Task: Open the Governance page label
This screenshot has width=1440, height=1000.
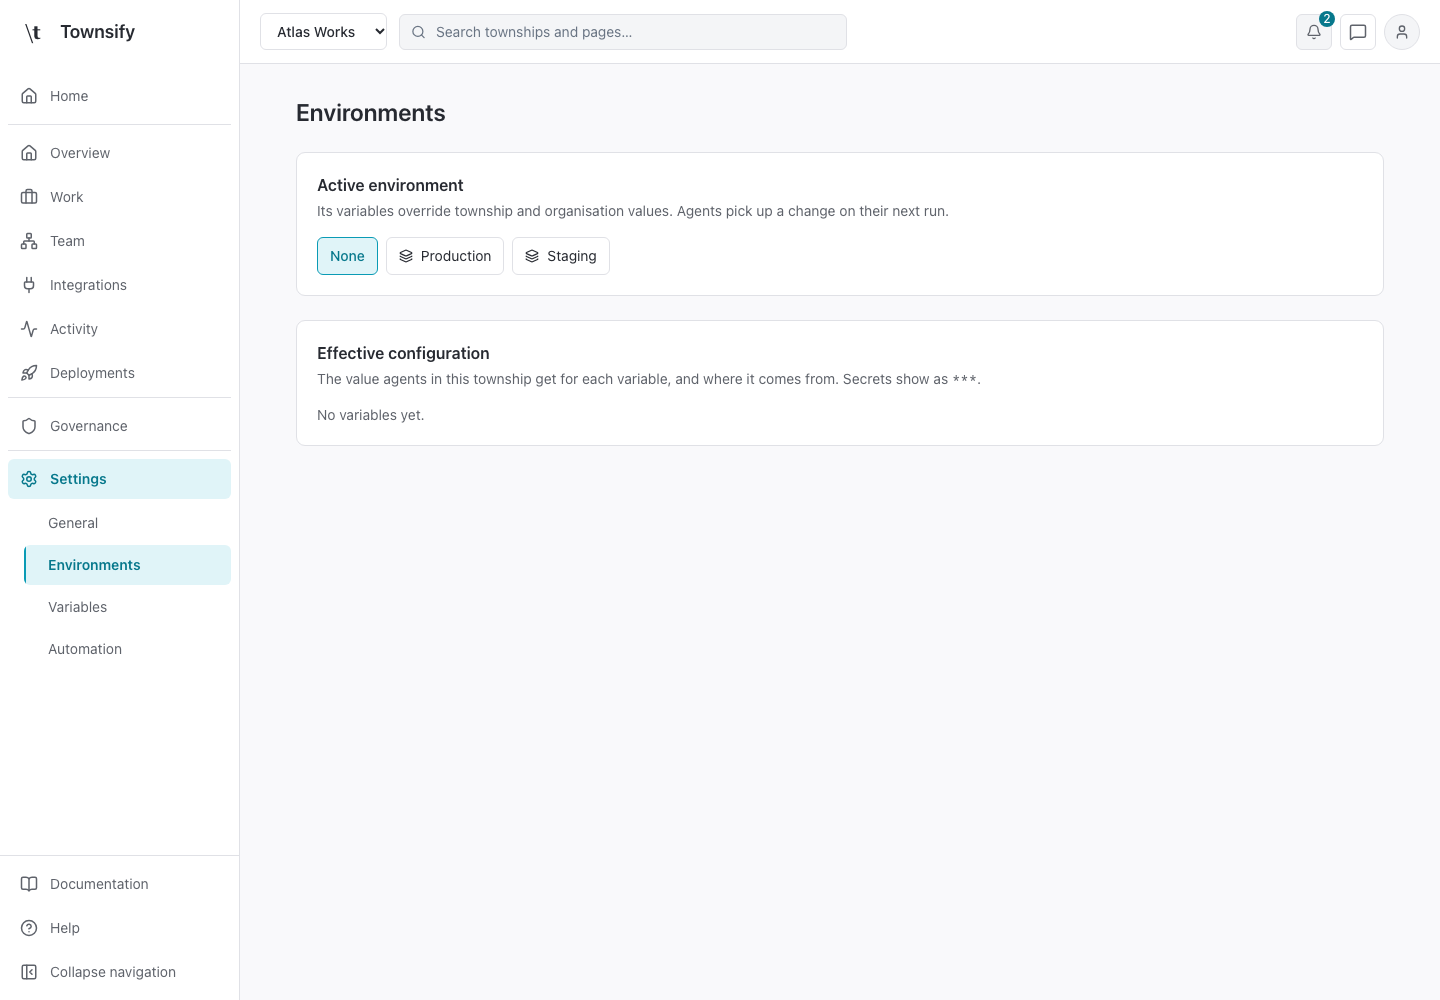Action: (89, 426)
